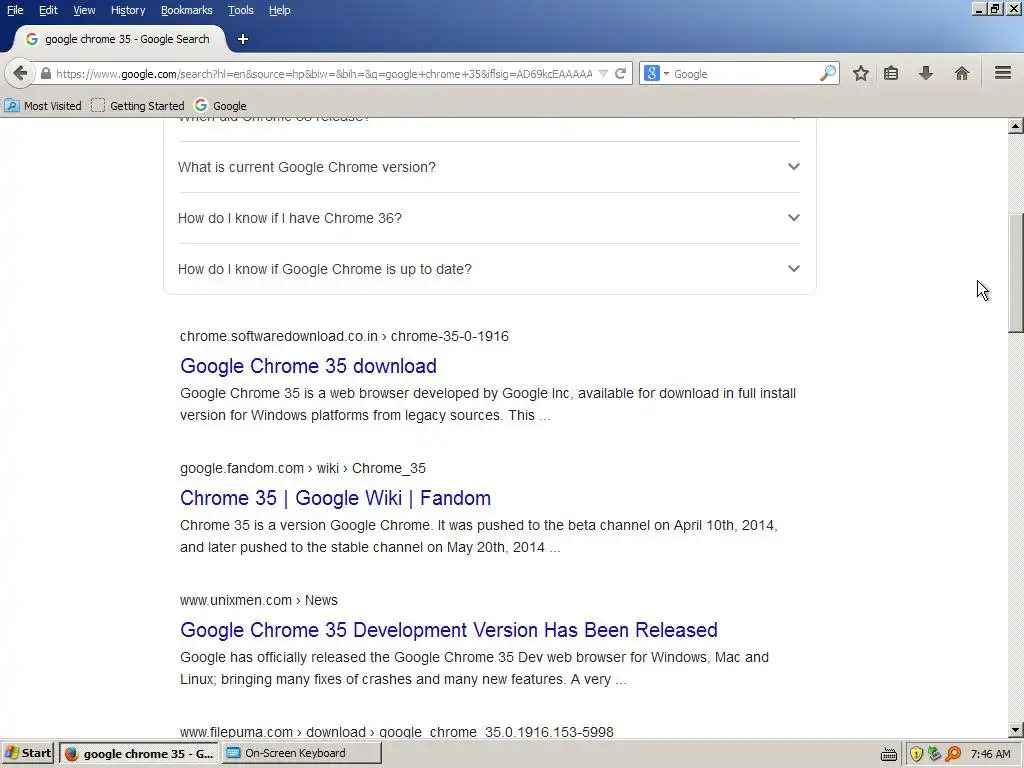Image resolution: width=1024 pixels, height=768 pixels.
Task: Open the Most Visited bookmarks folder
Action: [x=43, y=106]
